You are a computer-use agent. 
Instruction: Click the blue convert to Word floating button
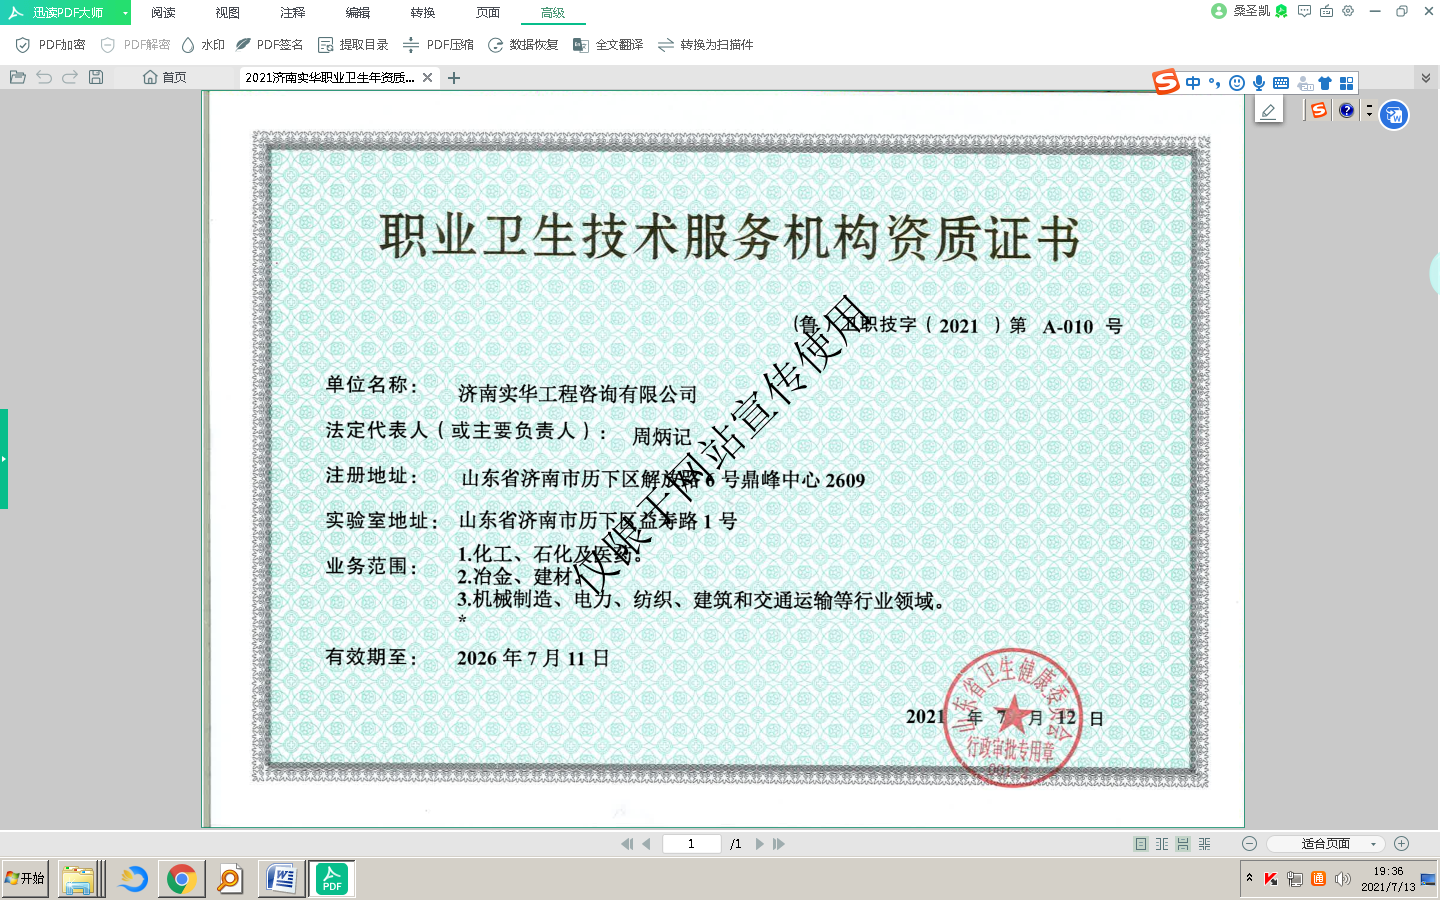(x=1394, y=115)
